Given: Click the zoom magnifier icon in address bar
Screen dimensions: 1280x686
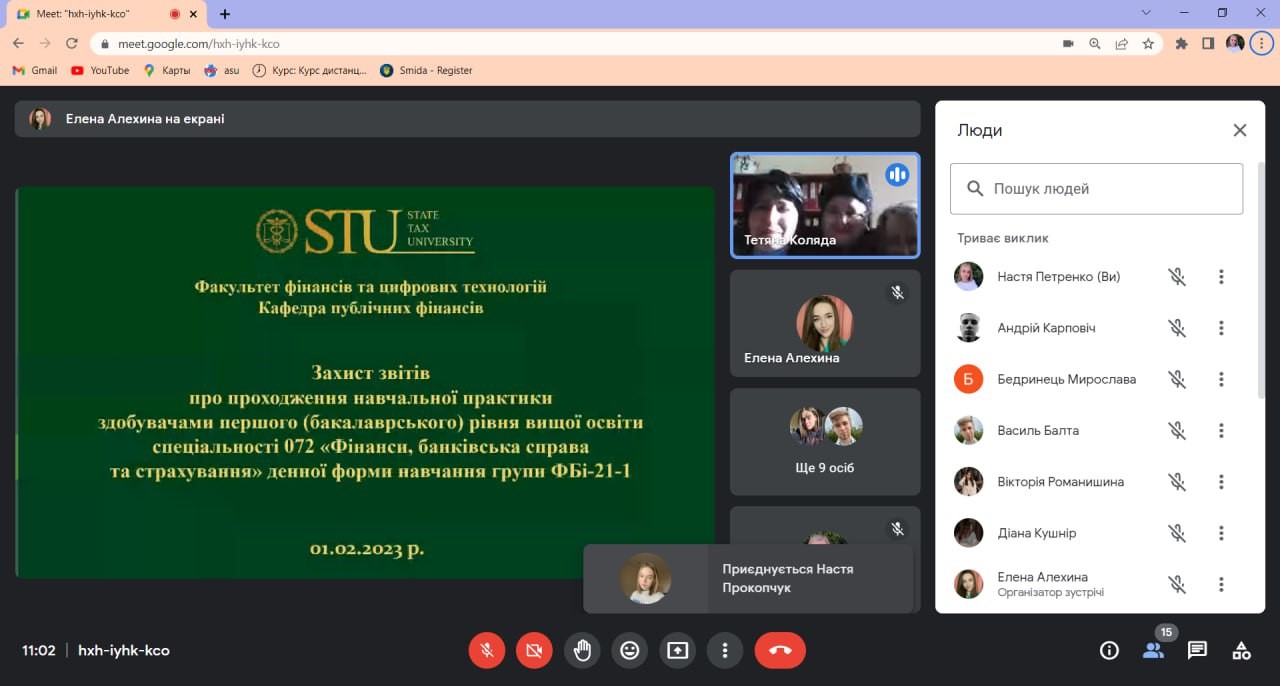Looking at the screenshot, I should (x=1095, y=44).
